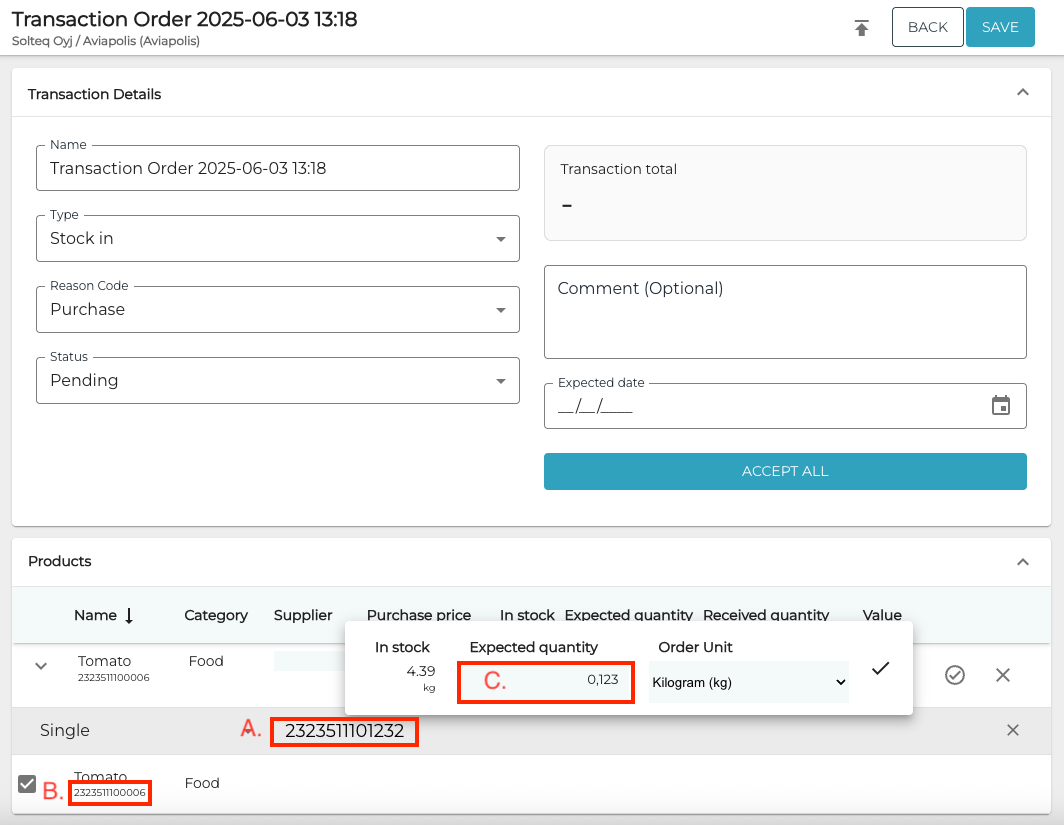Click SAVE to store the transaction order
This screenshot has height=825, width=1064.
tap(1000, 27)
